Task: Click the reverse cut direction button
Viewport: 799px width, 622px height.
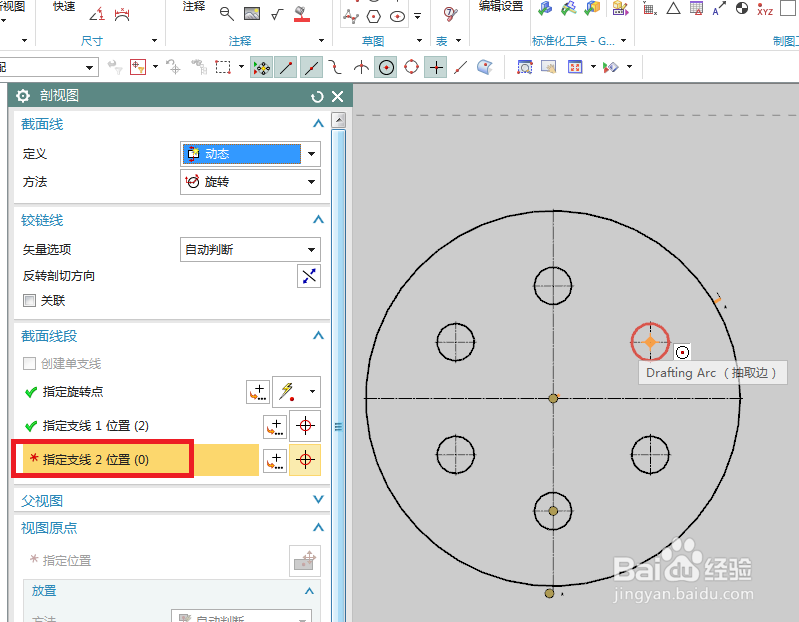Action: click(309, 276)
